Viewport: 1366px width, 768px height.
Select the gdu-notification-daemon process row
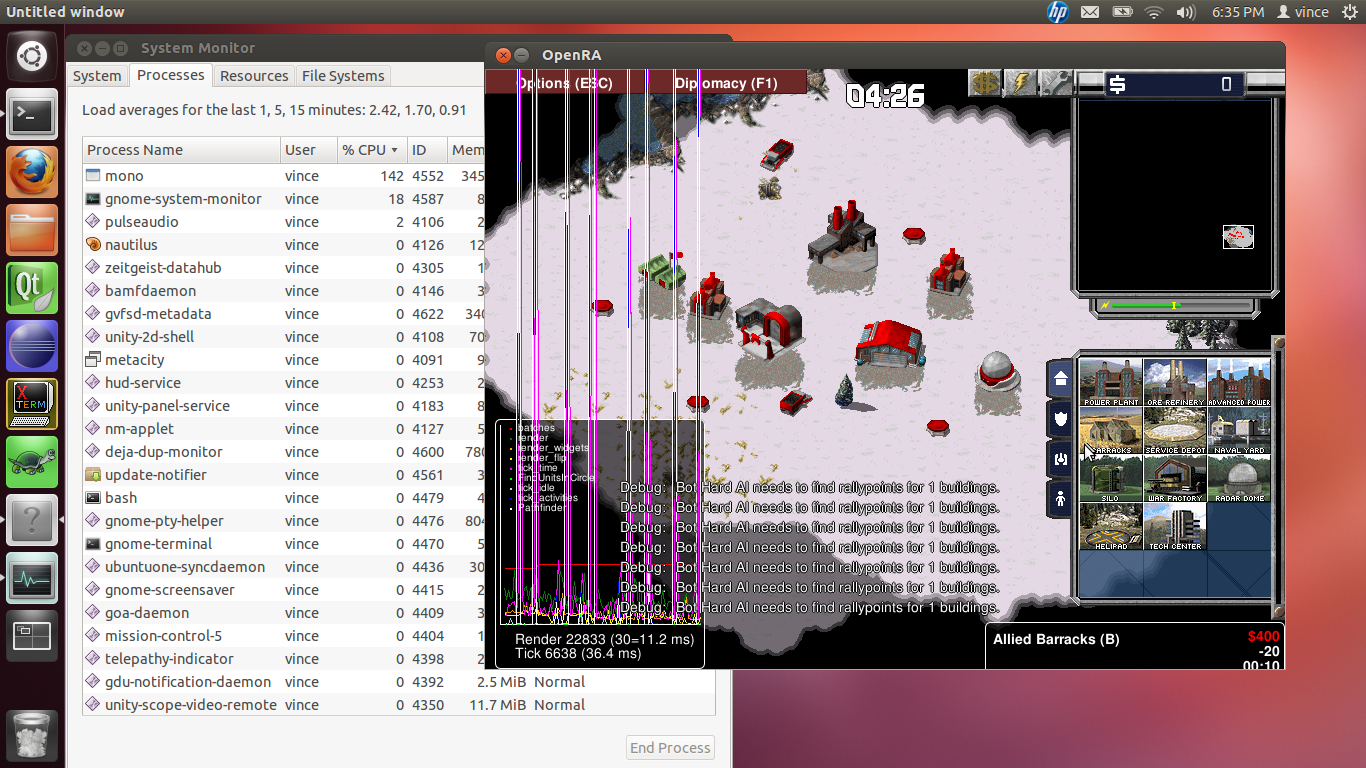click(x=399, y=682)
